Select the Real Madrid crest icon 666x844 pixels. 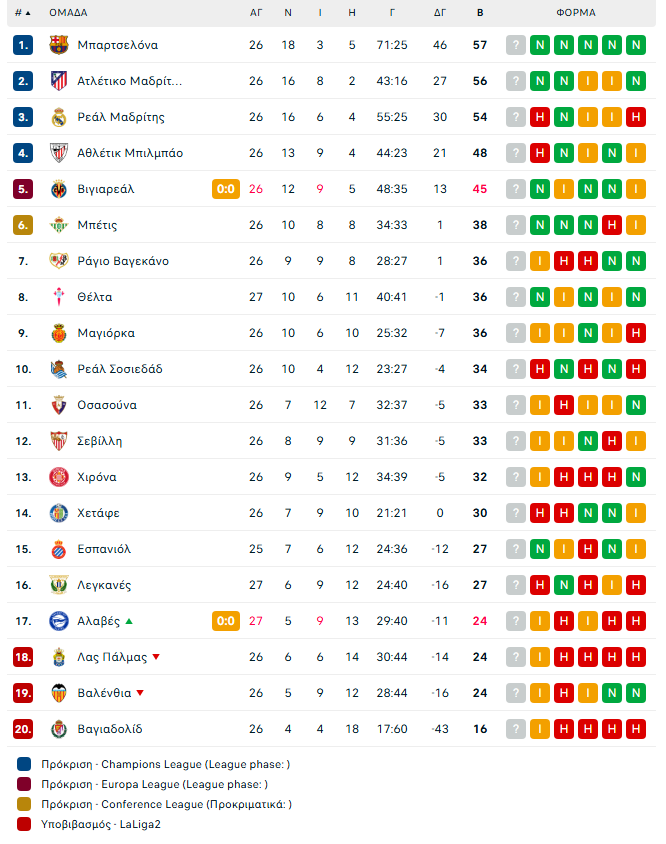59,117
